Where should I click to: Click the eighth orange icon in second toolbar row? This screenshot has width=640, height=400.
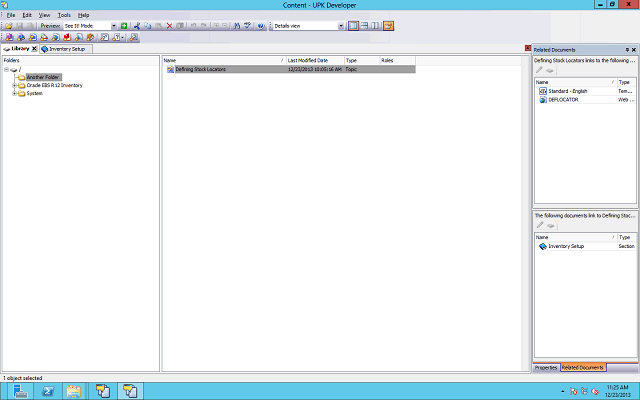90,38
